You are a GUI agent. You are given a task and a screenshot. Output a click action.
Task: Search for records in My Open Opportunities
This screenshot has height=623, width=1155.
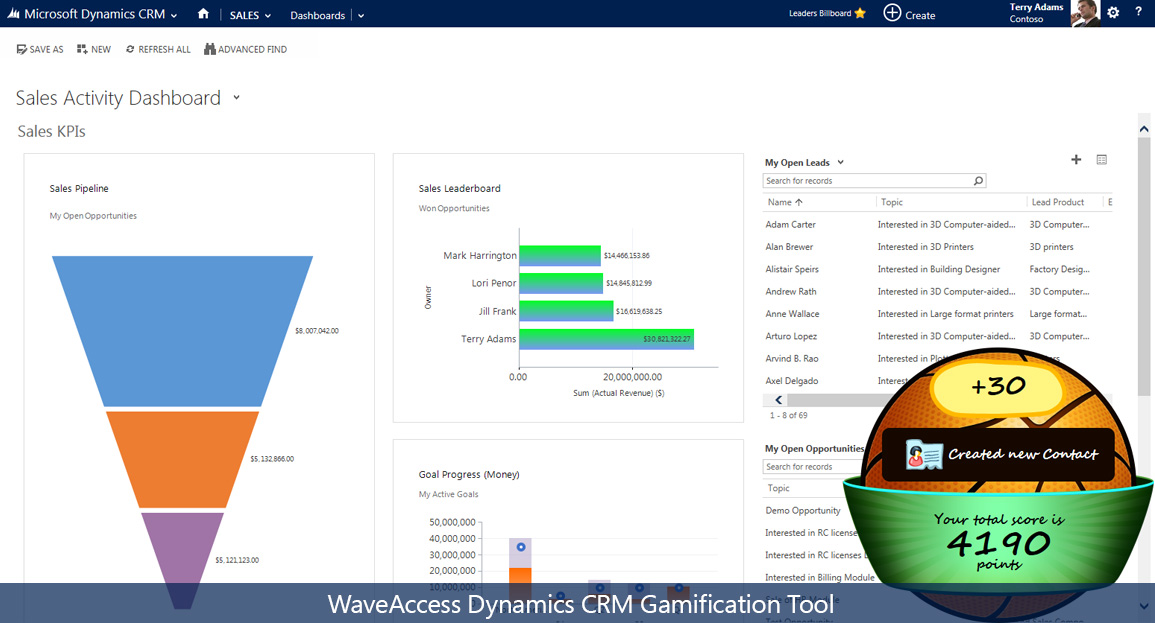point(812,466)
